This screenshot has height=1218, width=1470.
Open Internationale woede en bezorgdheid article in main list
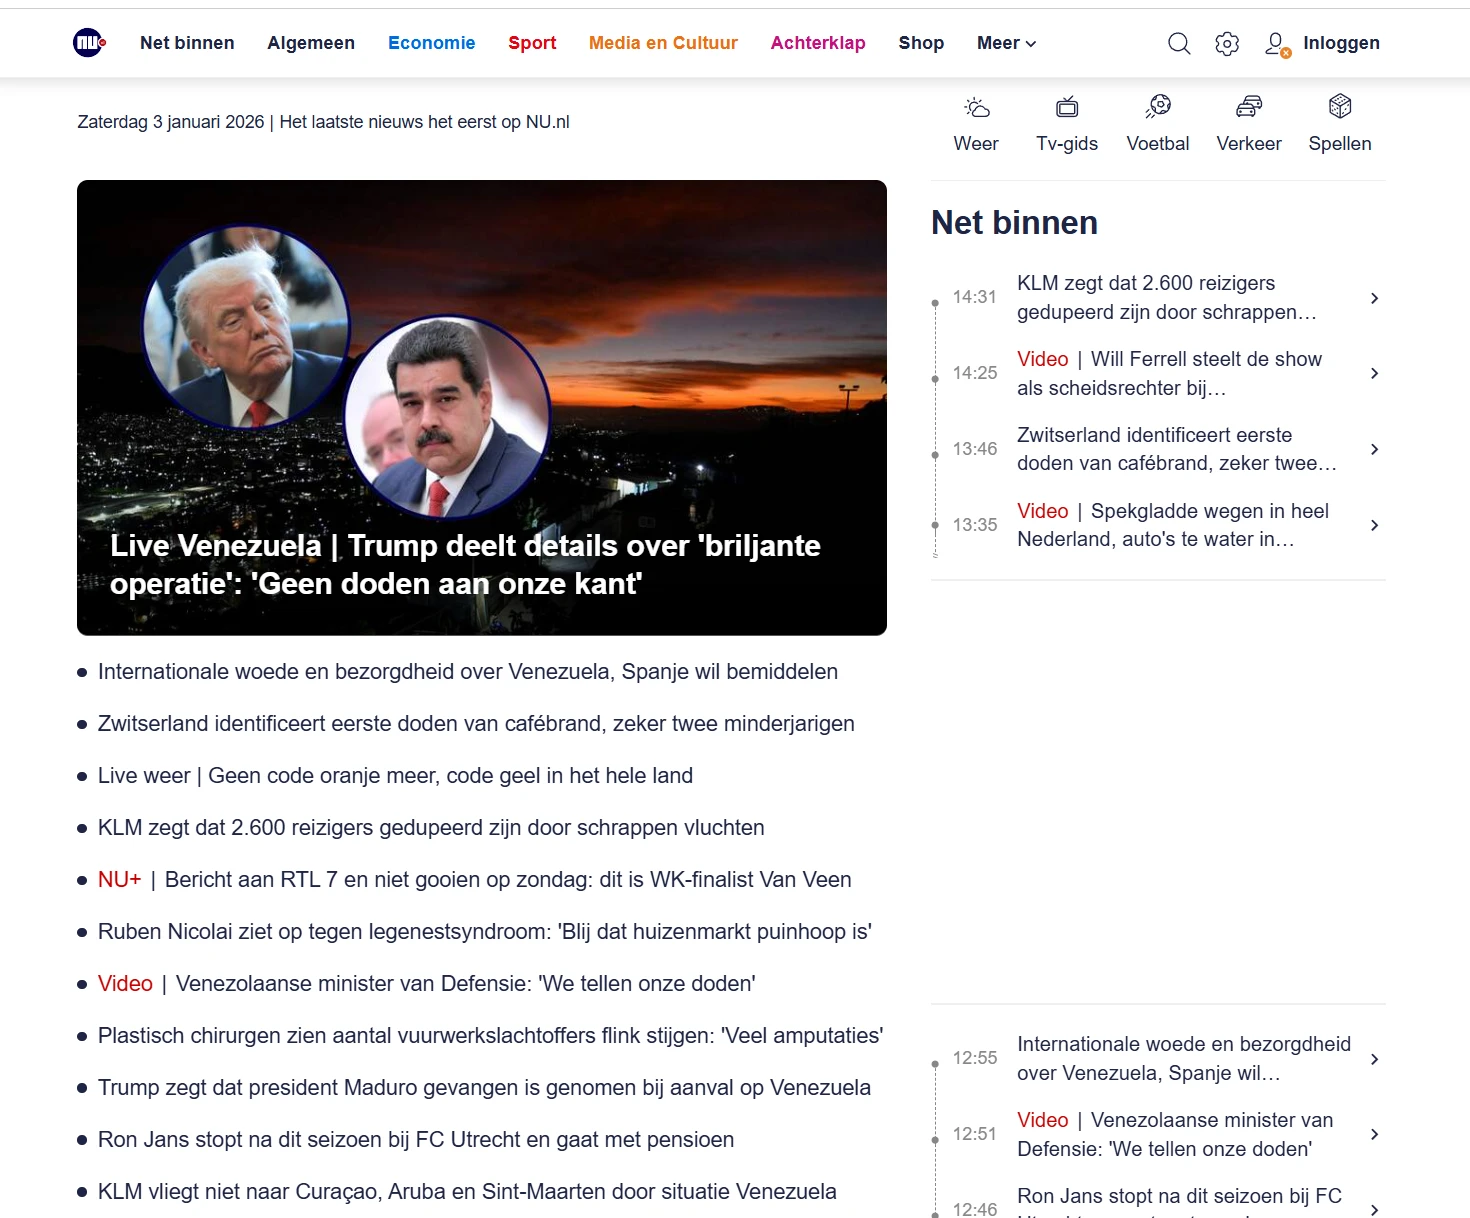pyautogui.click(x=468, y=672)
